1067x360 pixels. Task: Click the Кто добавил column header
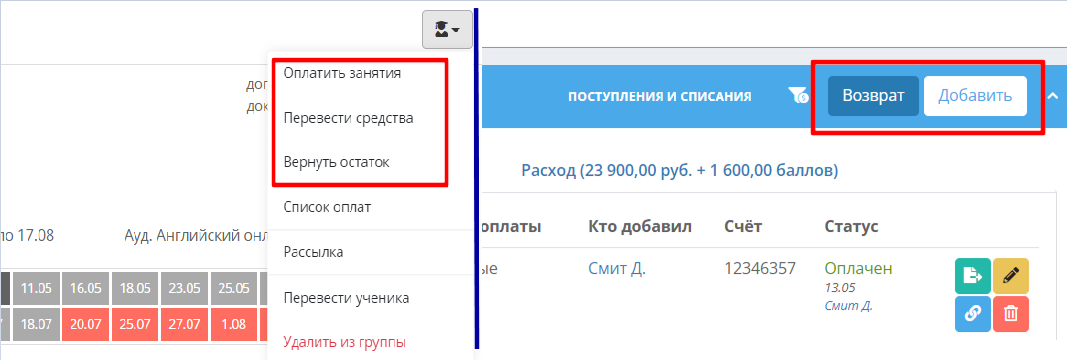coord(640,227)
